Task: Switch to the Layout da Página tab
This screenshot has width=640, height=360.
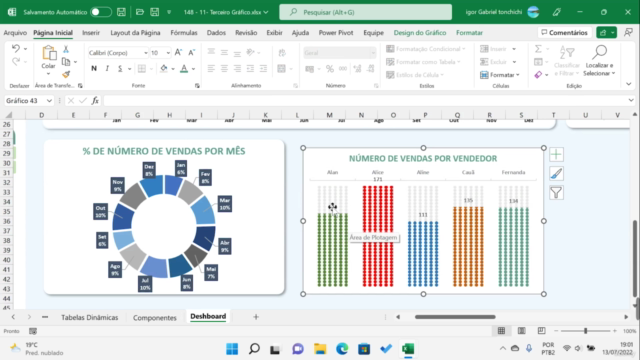Action: coord(135,33)
